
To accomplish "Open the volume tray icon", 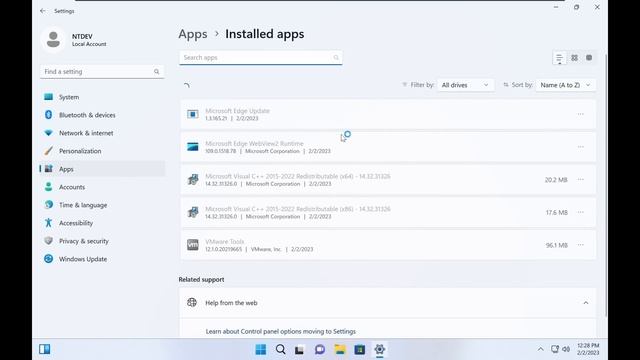I will (x=566, y=349).
